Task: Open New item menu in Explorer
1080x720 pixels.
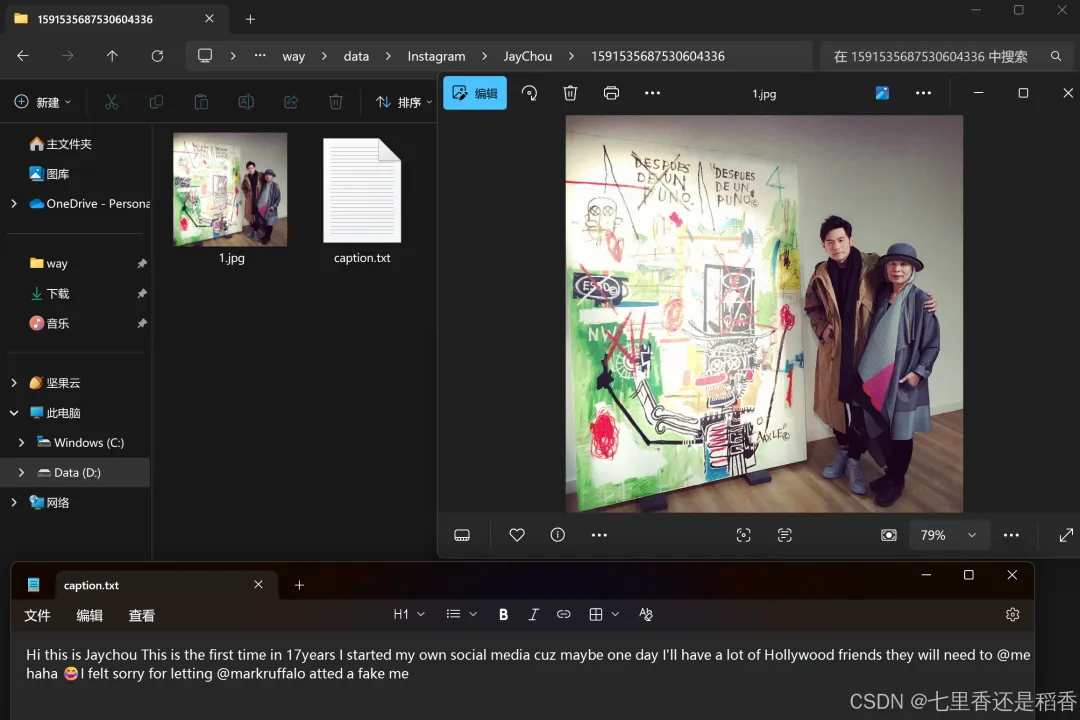Action: (43, 102)
